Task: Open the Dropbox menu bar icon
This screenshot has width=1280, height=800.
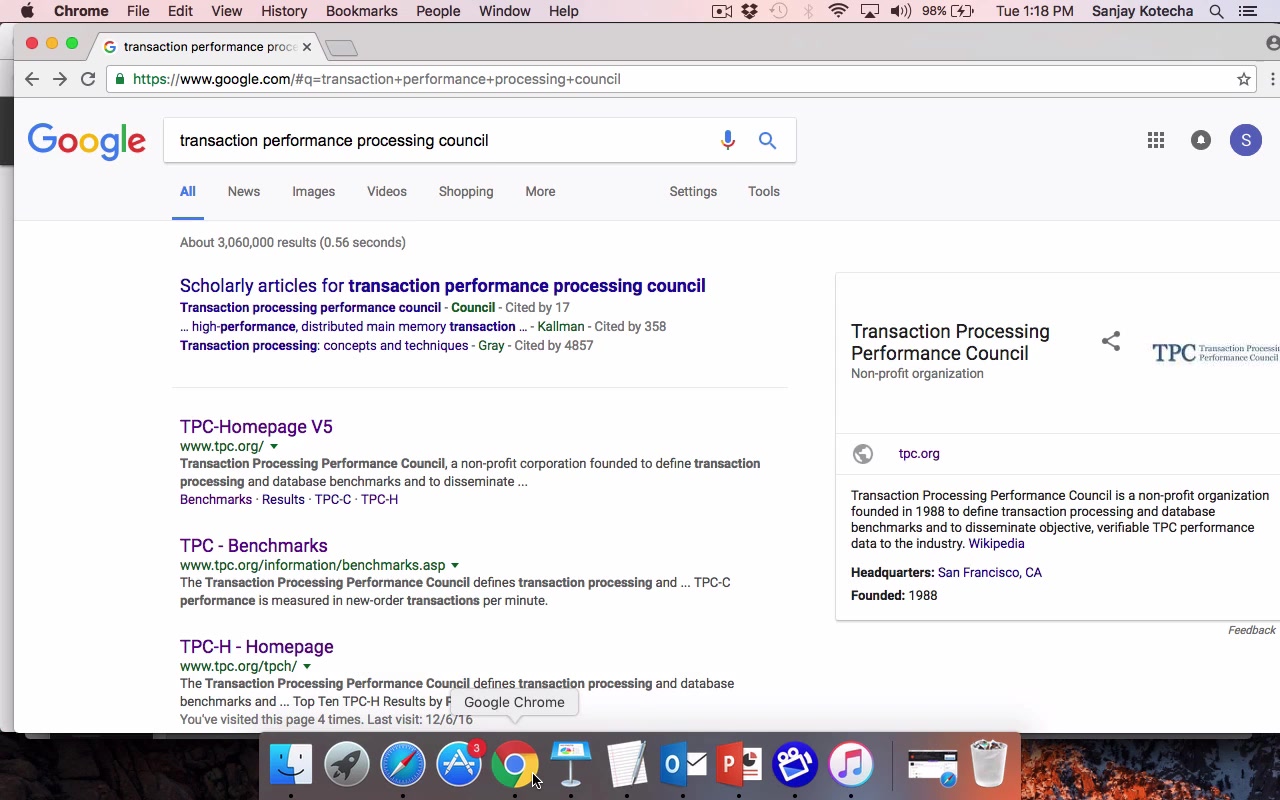Action: [749, 11]
